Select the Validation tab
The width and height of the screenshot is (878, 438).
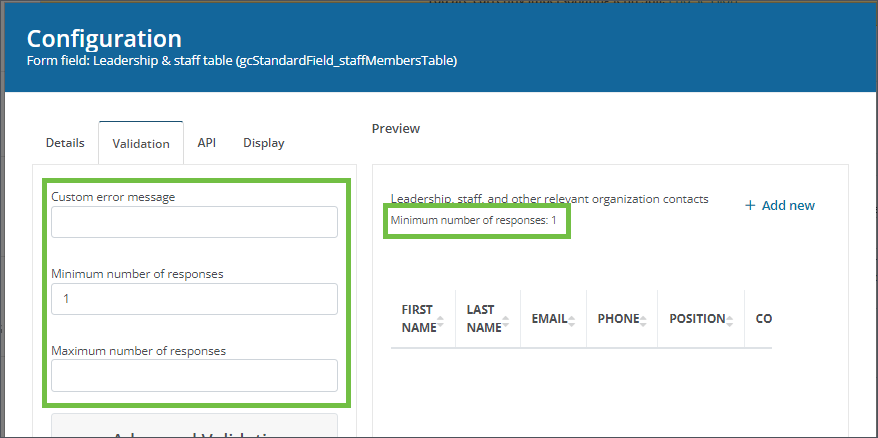tap(140, 144)
